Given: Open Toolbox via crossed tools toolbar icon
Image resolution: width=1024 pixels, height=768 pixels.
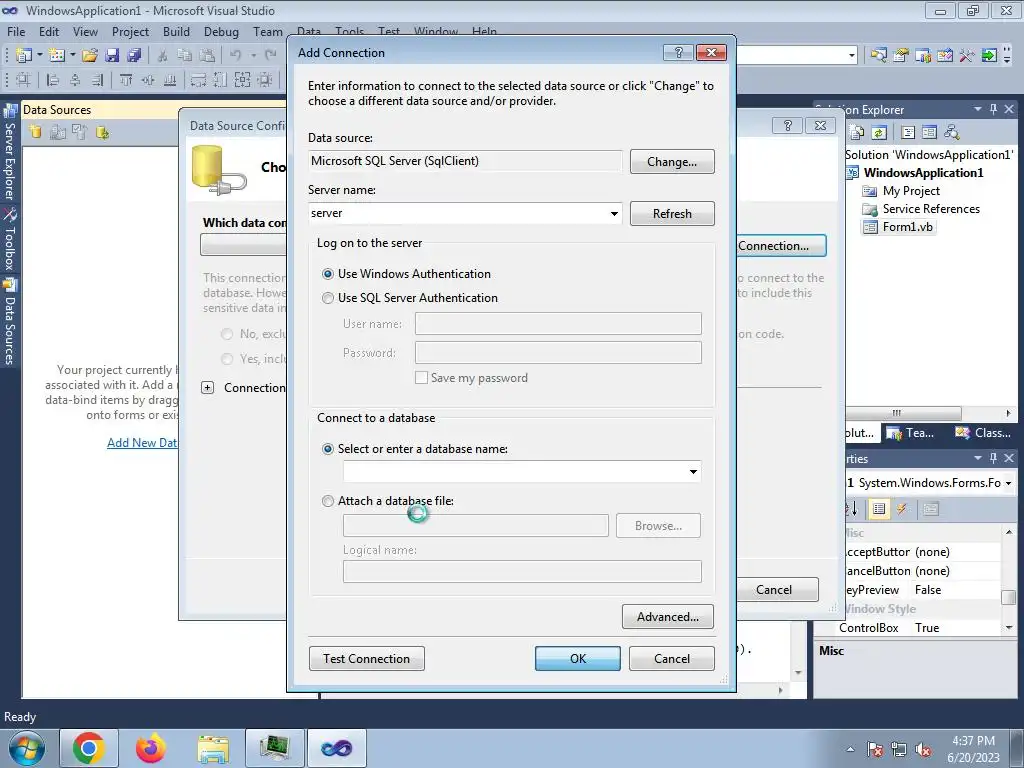Looking at the screenshot, I should (x=967, y=56).
